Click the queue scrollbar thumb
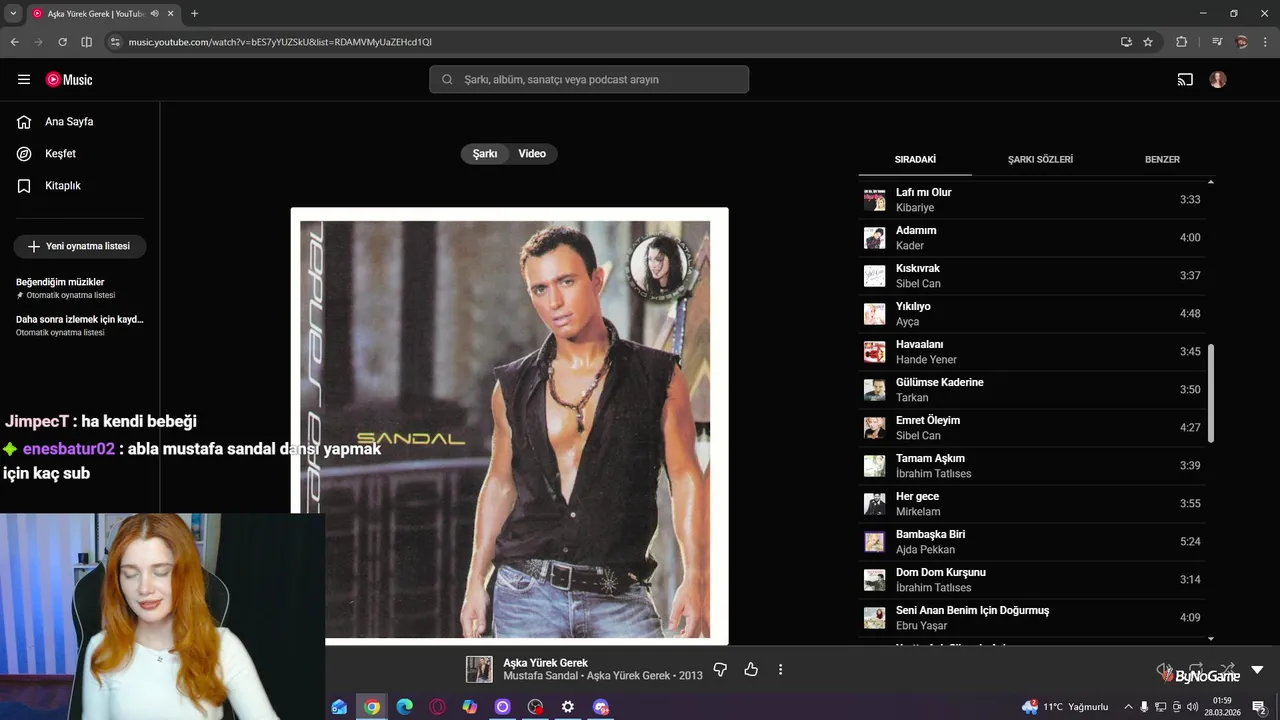1280x720 pixels. point(1211,394)
